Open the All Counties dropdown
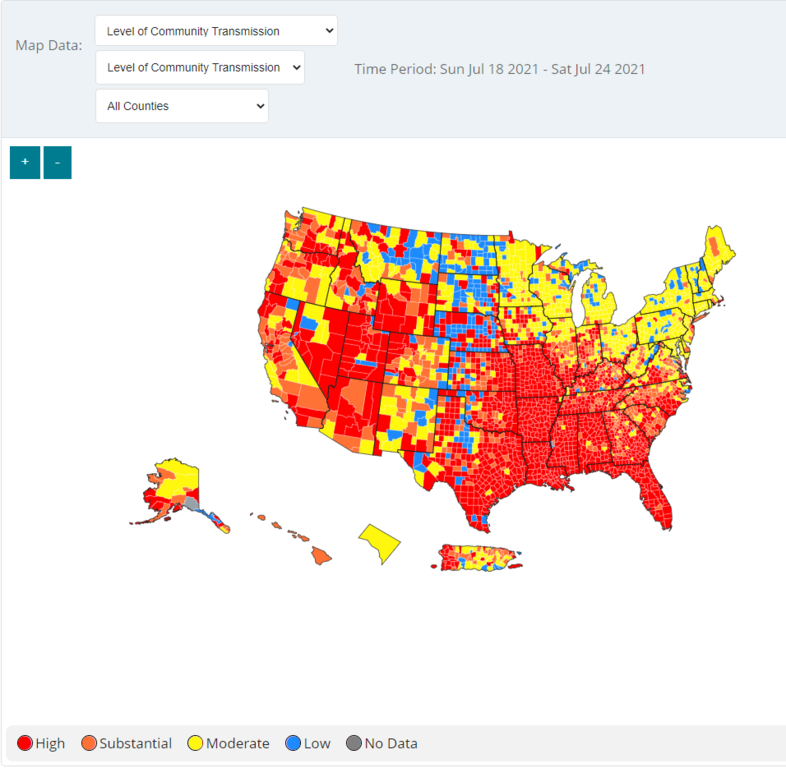The width and height of the screenshot is (786, 768). coord(182,106)
